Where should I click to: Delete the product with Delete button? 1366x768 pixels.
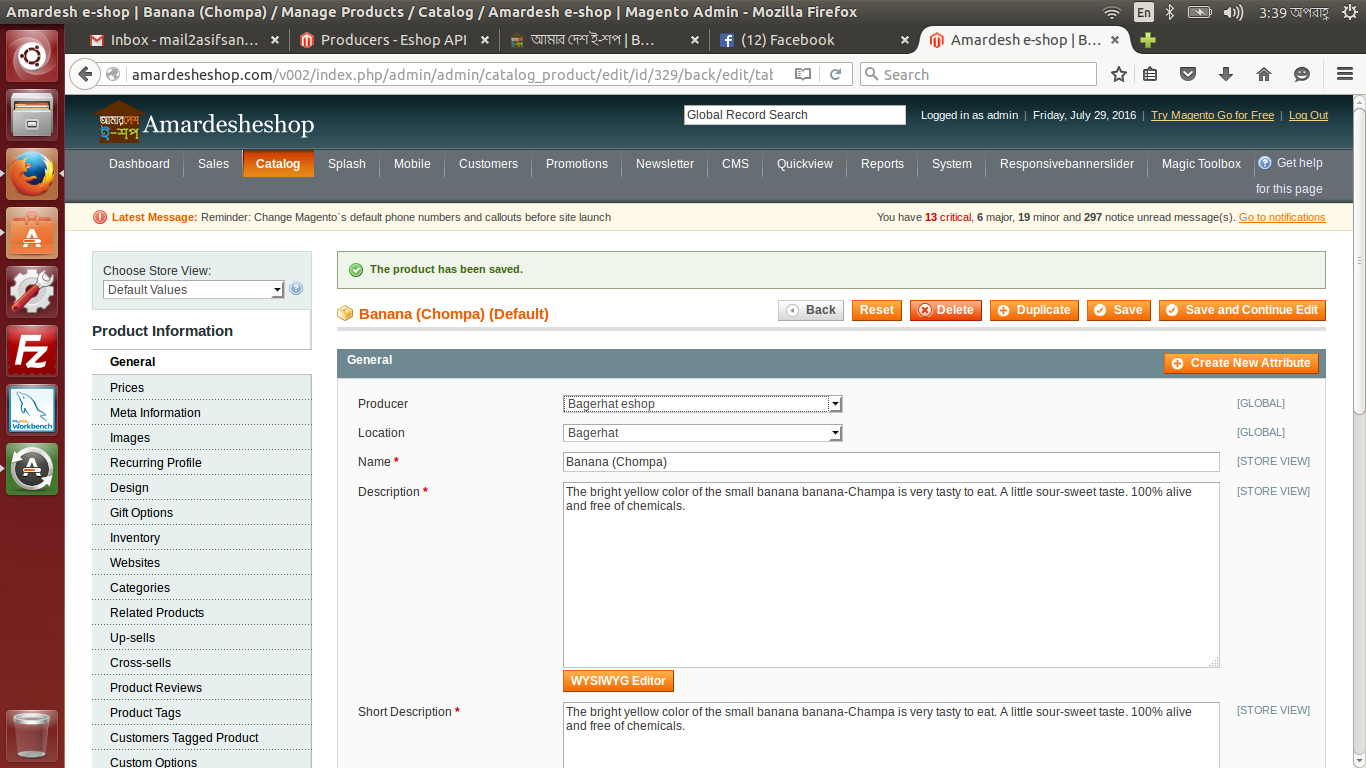(946, 310)
